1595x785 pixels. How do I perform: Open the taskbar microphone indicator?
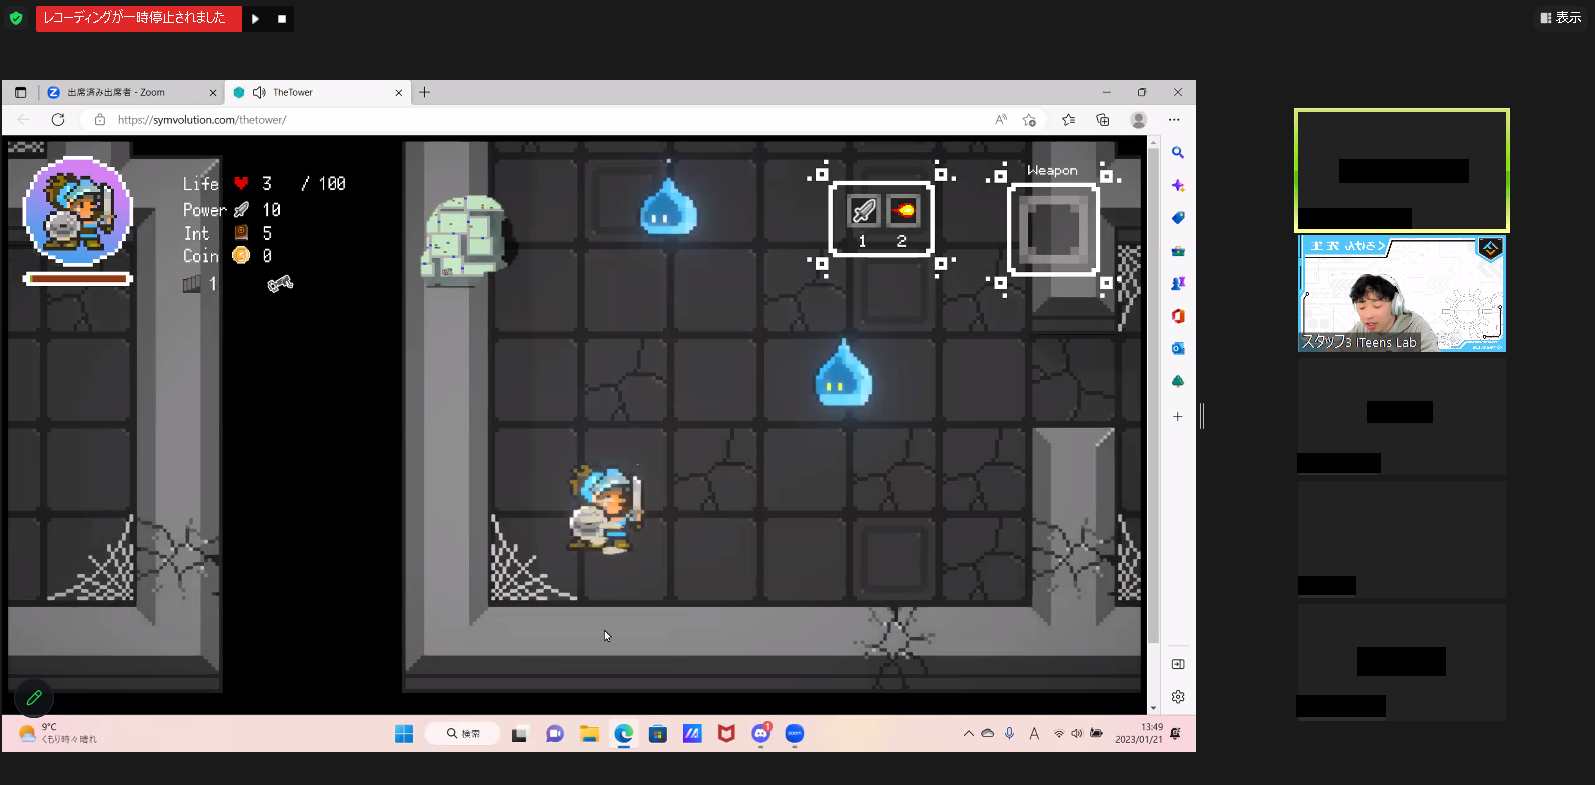(1010, 734)
